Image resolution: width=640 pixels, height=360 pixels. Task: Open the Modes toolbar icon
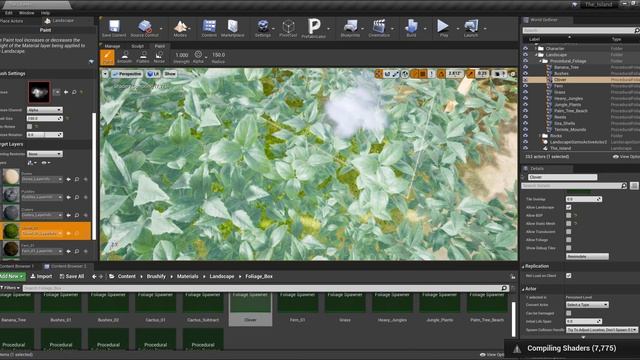coord(180,27)
